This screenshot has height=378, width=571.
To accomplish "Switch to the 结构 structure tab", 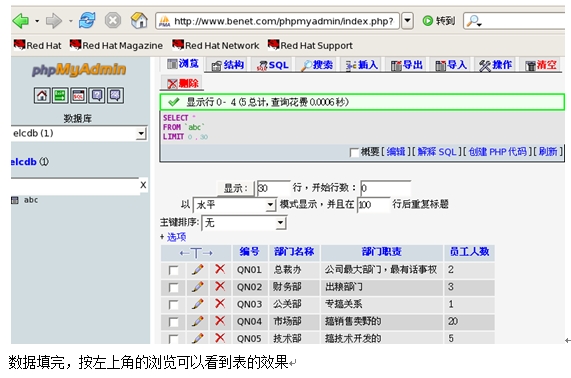I will click(228, 65).
